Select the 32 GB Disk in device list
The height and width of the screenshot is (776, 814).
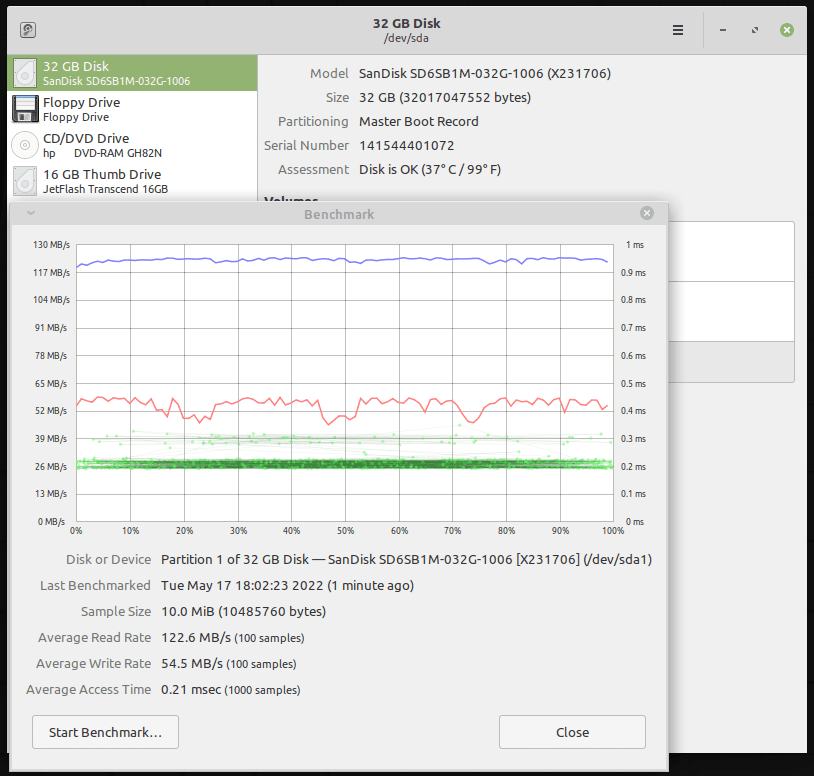[x=132, y=73]
